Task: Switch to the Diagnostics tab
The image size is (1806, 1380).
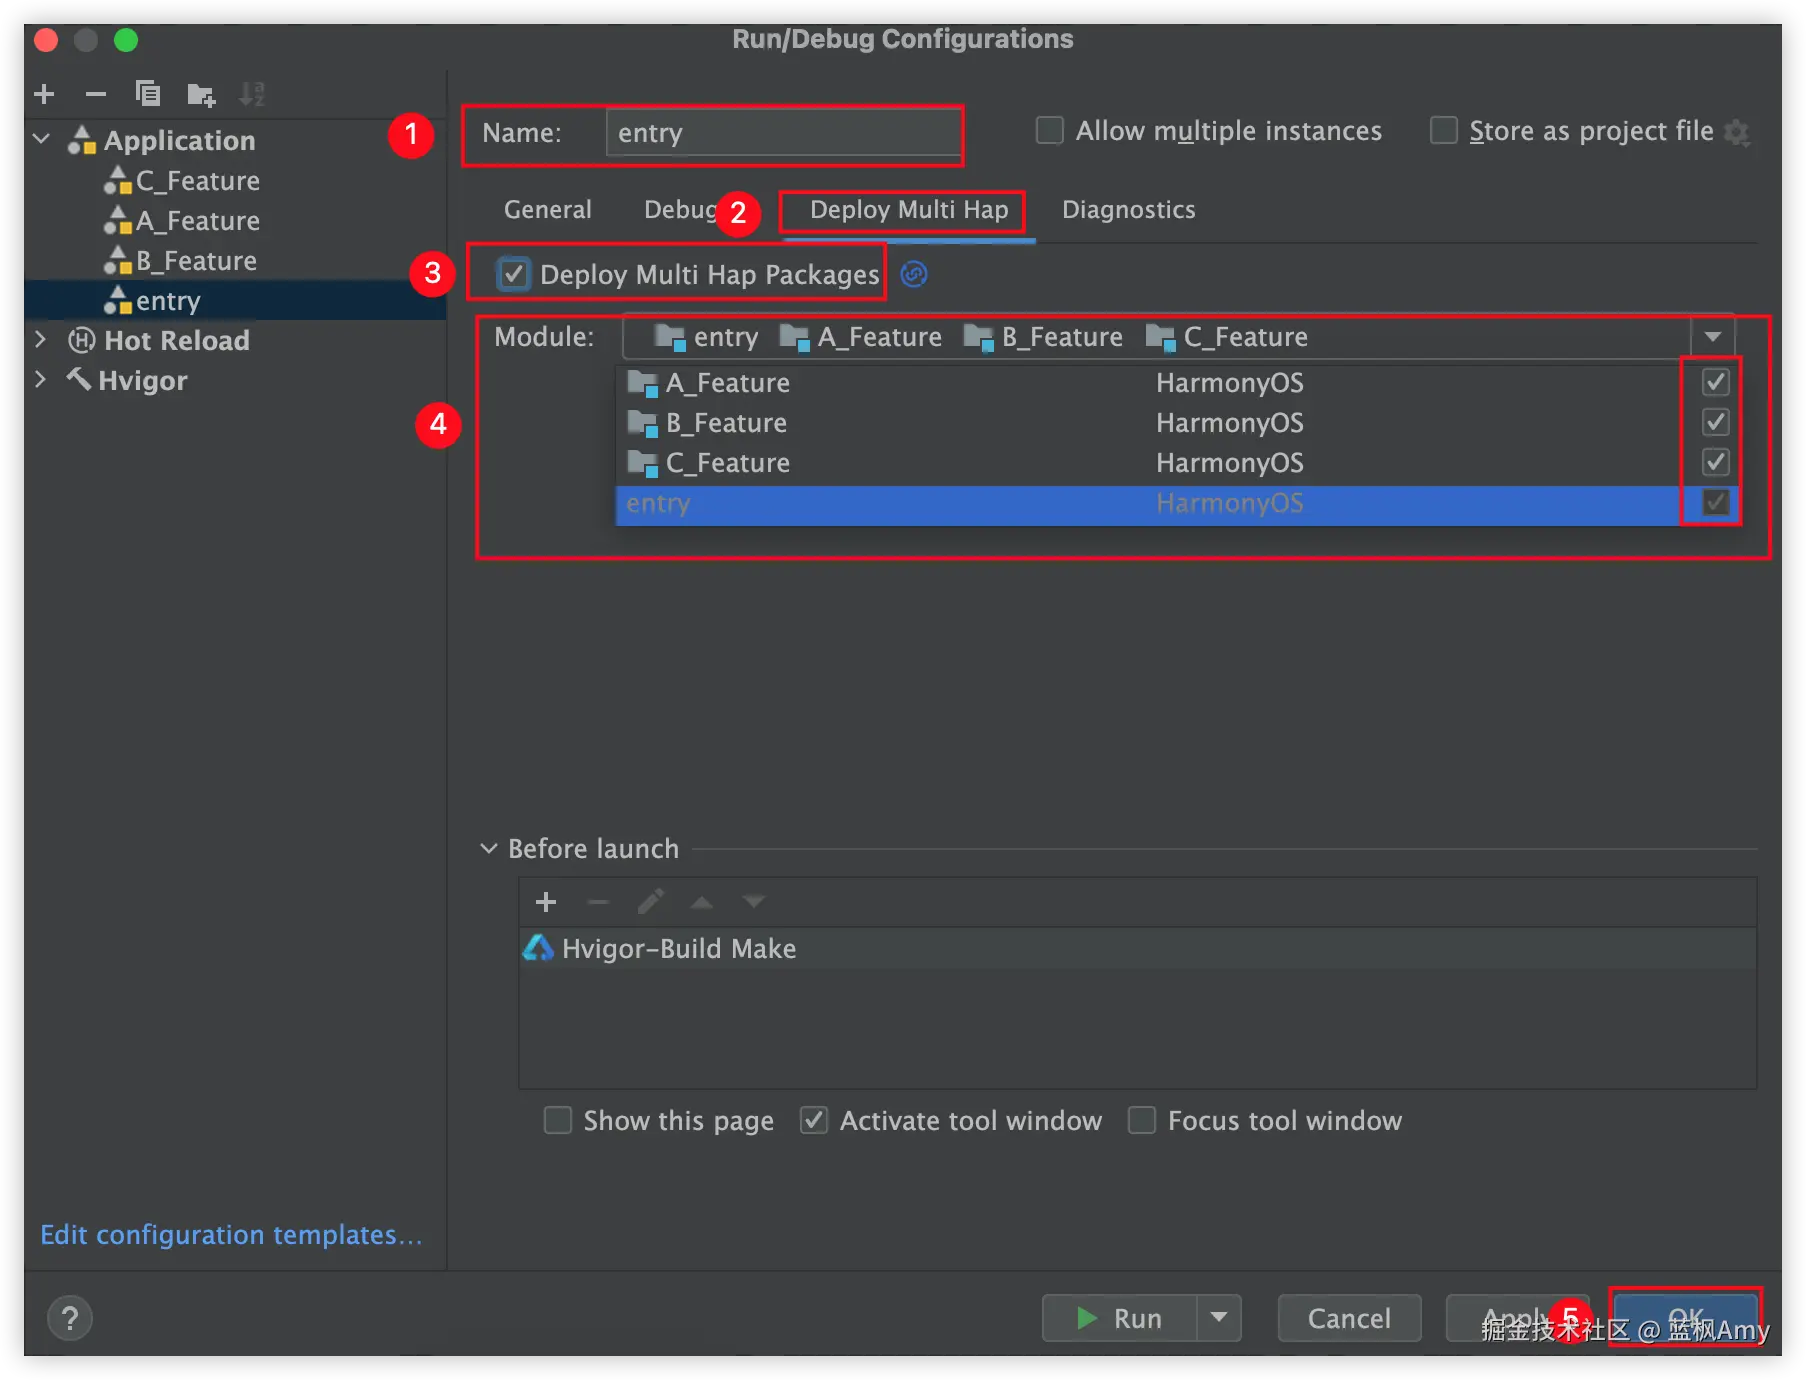Action: (1129, 210)
